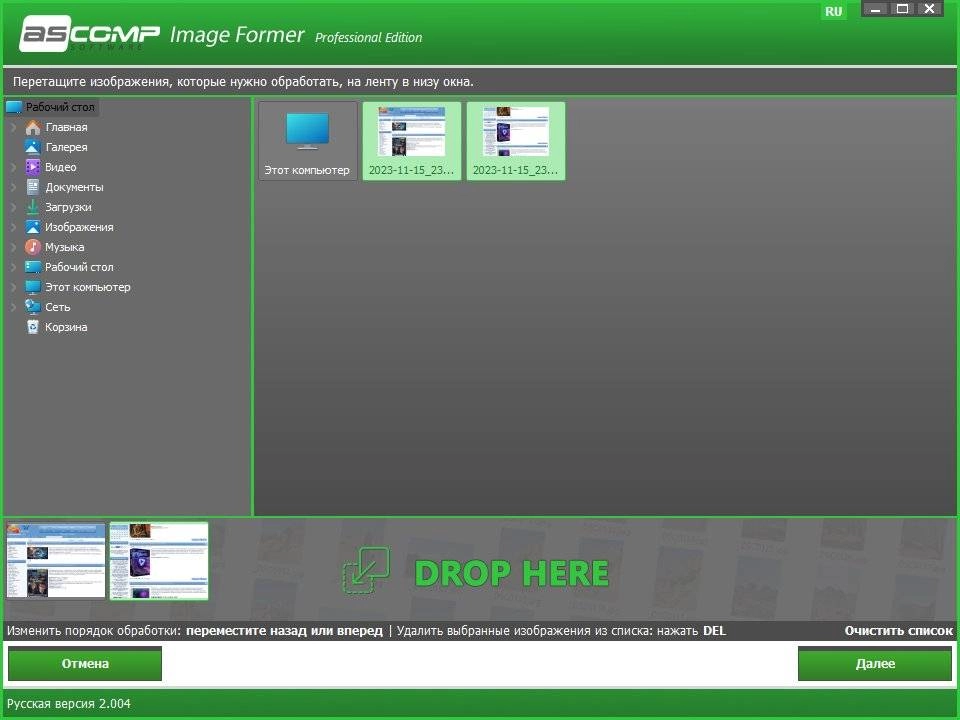Click the Галерея gallery icon
This screenshot has width=960, height=720.
click(33, 147)
